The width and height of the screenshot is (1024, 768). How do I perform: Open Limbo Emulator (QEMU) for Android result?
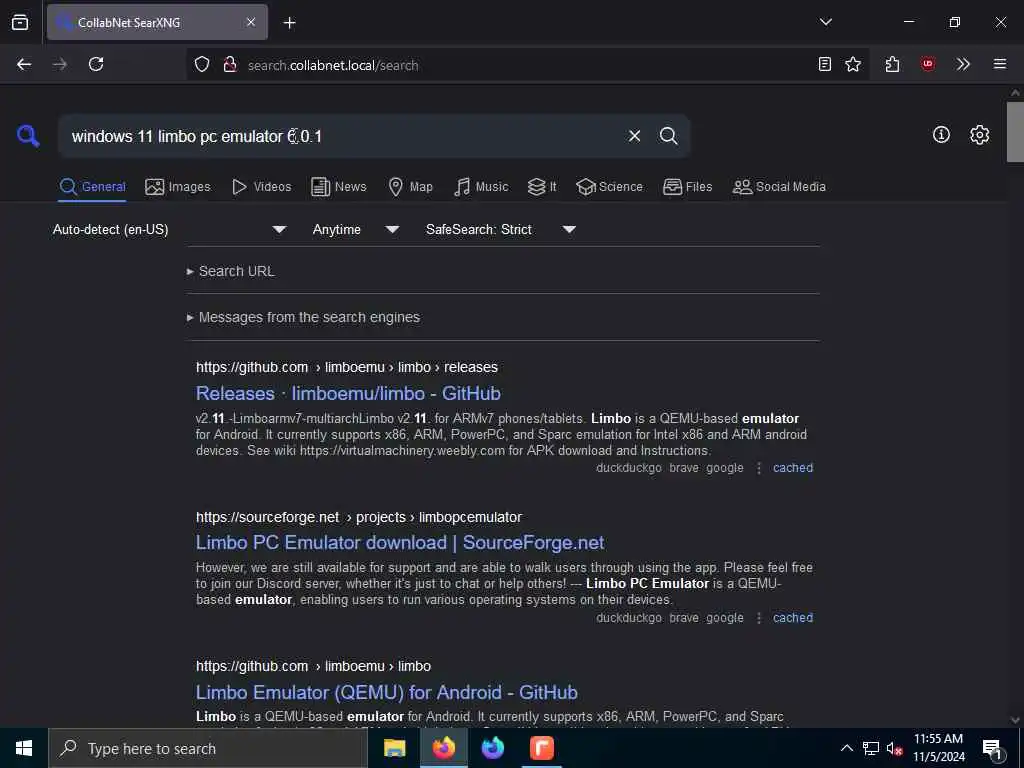[387, 692]
